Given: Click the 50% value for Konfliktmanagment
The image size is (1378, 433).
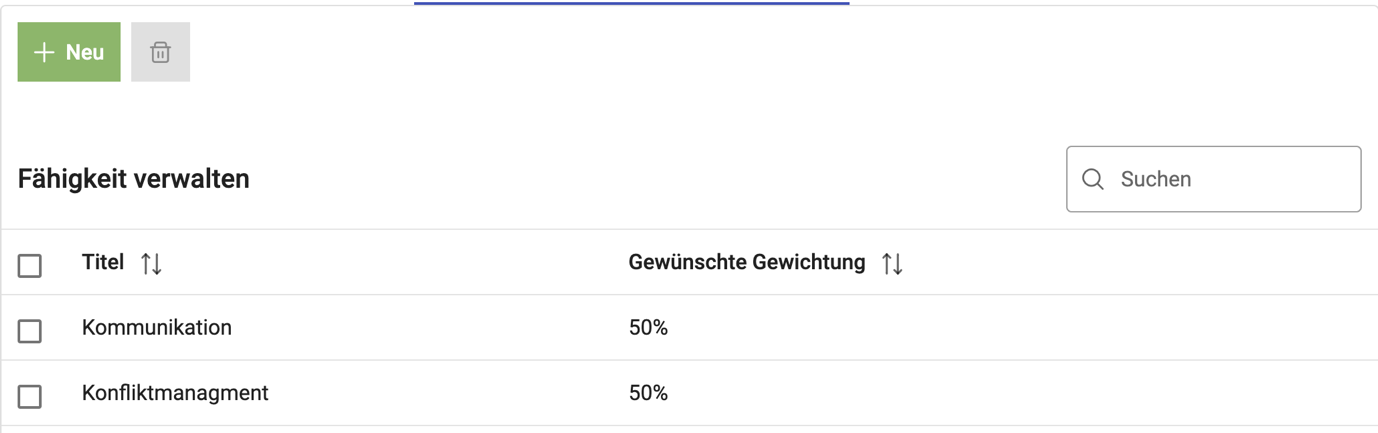Looking at the screenshot, I should (648, 393).
